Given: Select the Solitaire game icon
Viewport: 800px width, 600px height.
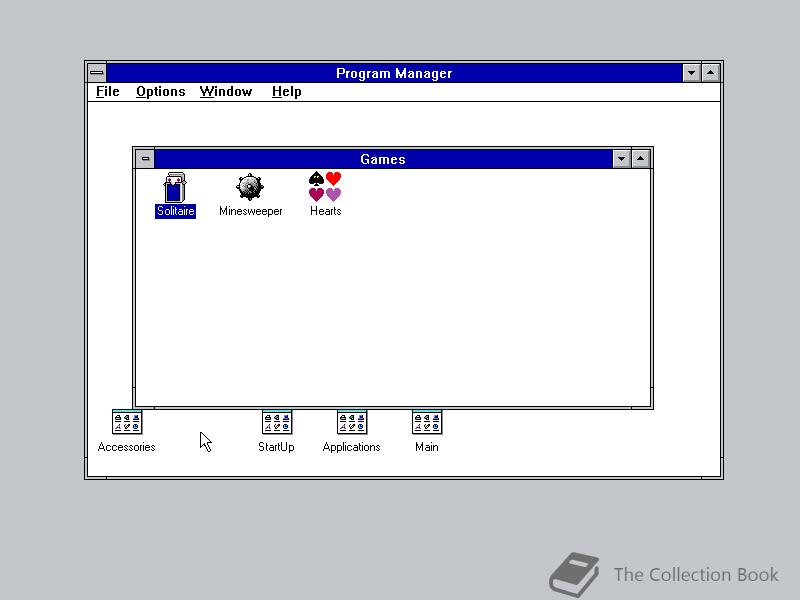Looking at the screenshot, I should (175, 187).
